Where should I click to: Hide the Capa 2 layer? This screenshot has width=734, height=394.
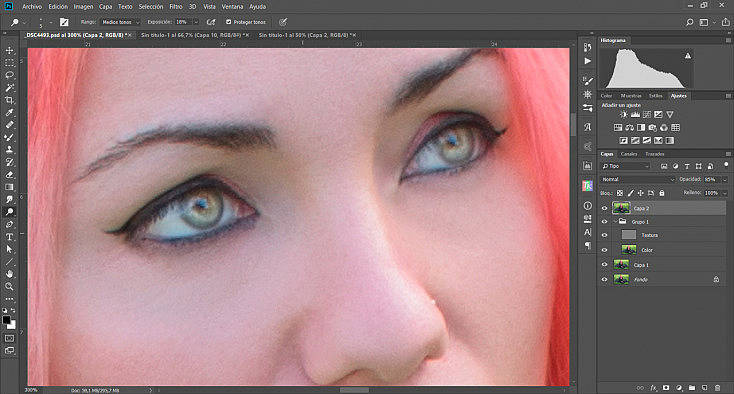604,208
